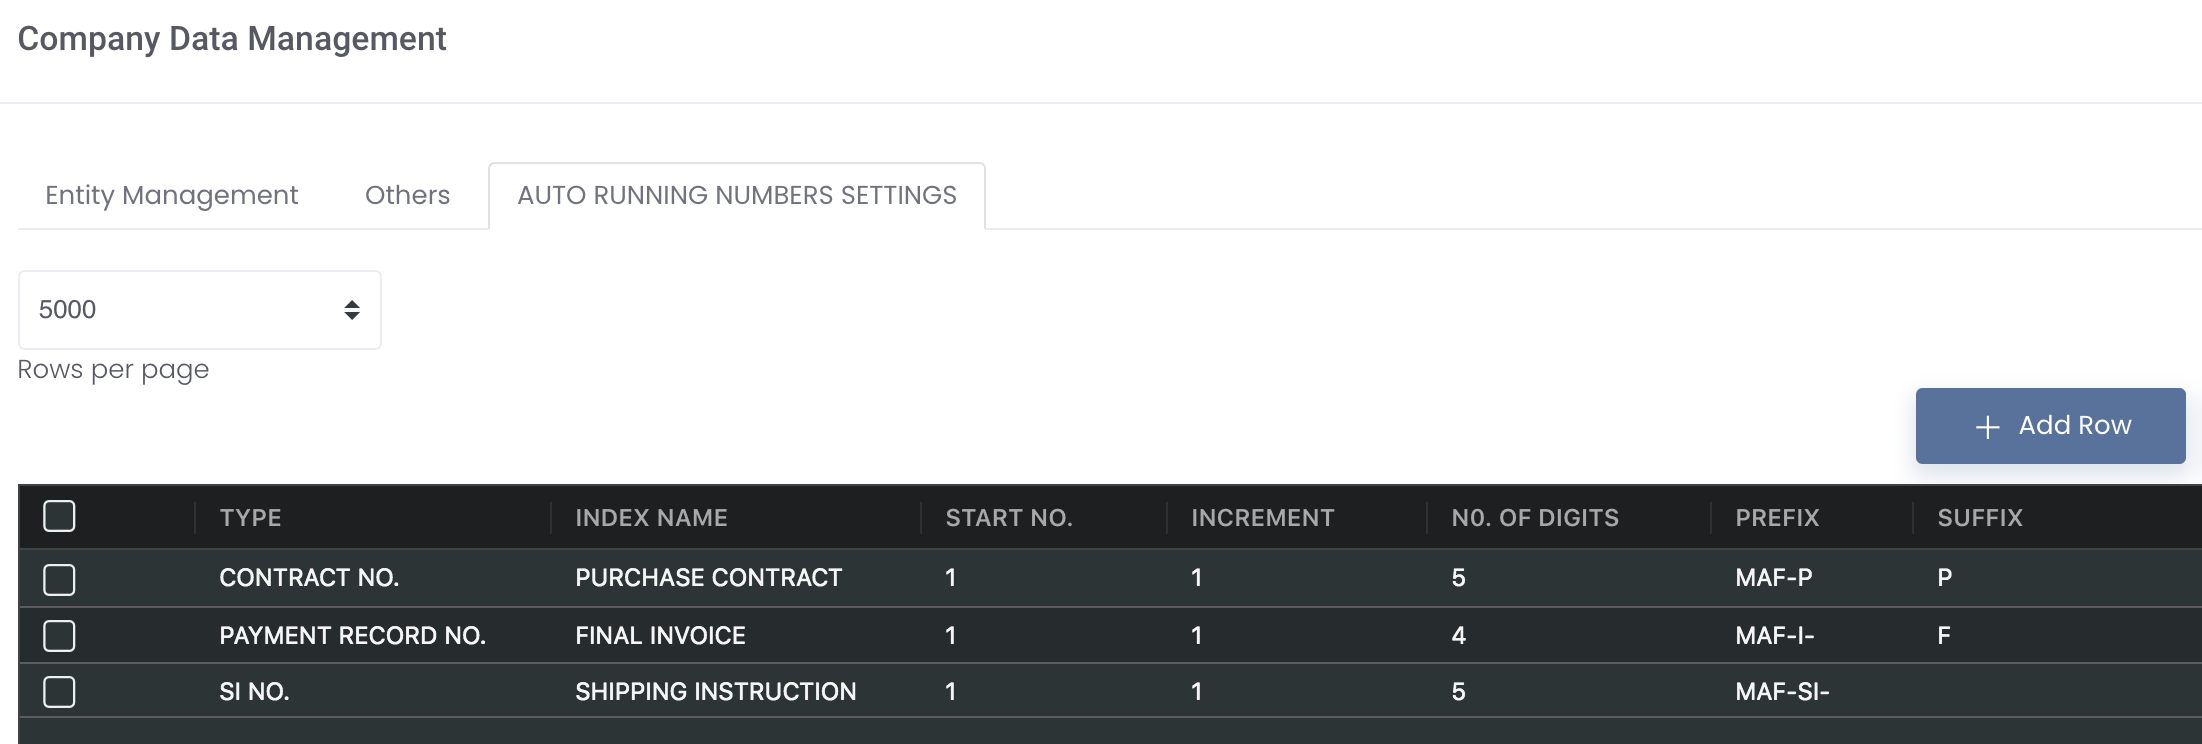
Task: Select the PURCHASE CONTRACT index name cell
Action: [708, 578]
